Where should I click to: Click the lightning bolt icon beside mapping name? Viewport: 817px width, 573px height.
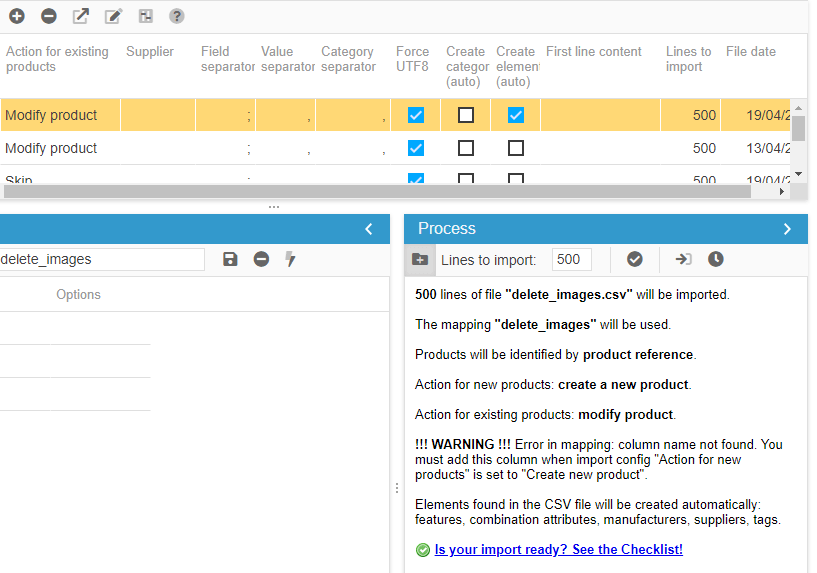click(291, 259)
